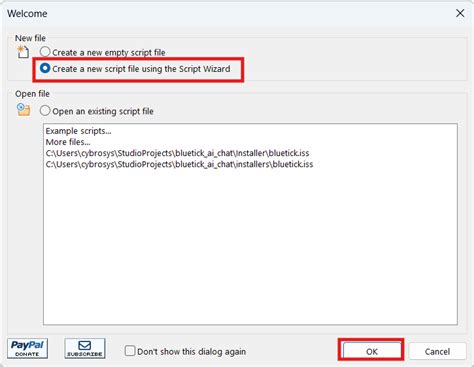Click the new document icon under New file
This screenshot has width=474, height=367.
click(23, 52)
